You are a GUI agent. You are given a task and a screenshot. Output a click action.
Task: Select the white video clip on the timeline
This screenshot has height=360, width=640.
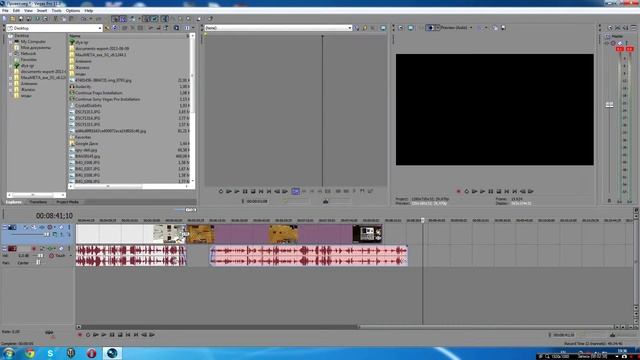point(131,234)
